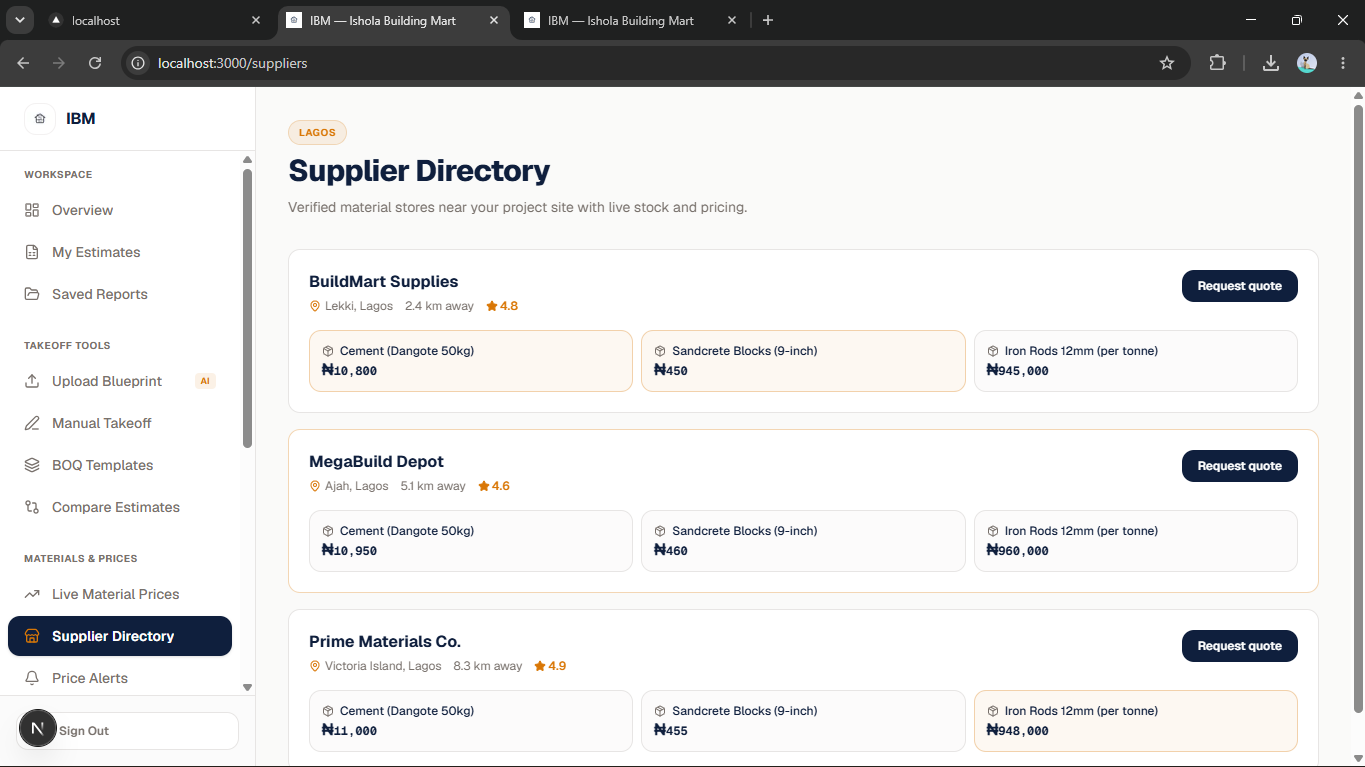Click the Saved Reports folder icon
Viewport: 1365px width, 767px height.
(x=32, y=294)
